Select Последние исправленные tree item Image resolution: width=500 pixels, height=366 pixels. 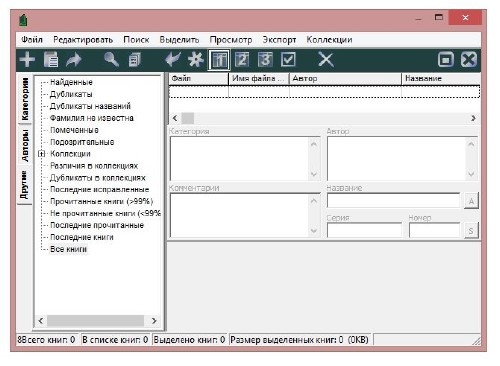pos(100,190)
